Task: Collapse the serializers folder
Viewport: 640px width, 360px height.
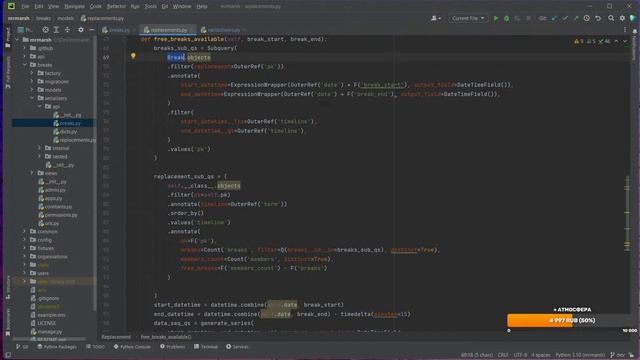Action: (x=32, y=98)
